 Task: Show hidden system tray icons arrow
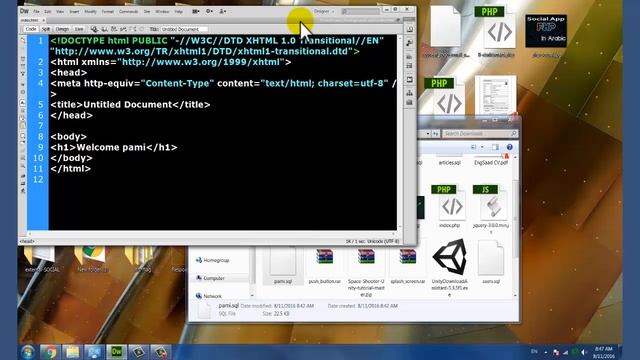tap(546, 352)
